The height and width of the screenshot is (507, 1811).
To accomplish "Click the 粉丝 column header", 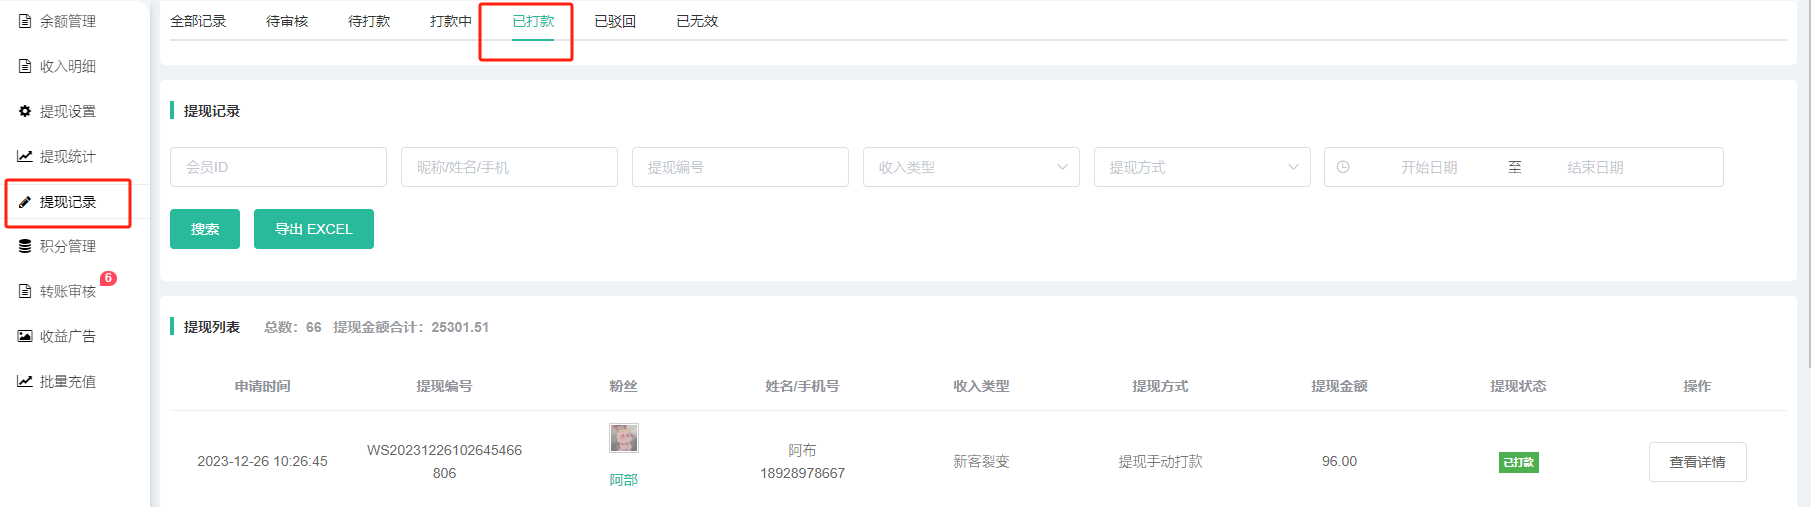I will [623, 386].
